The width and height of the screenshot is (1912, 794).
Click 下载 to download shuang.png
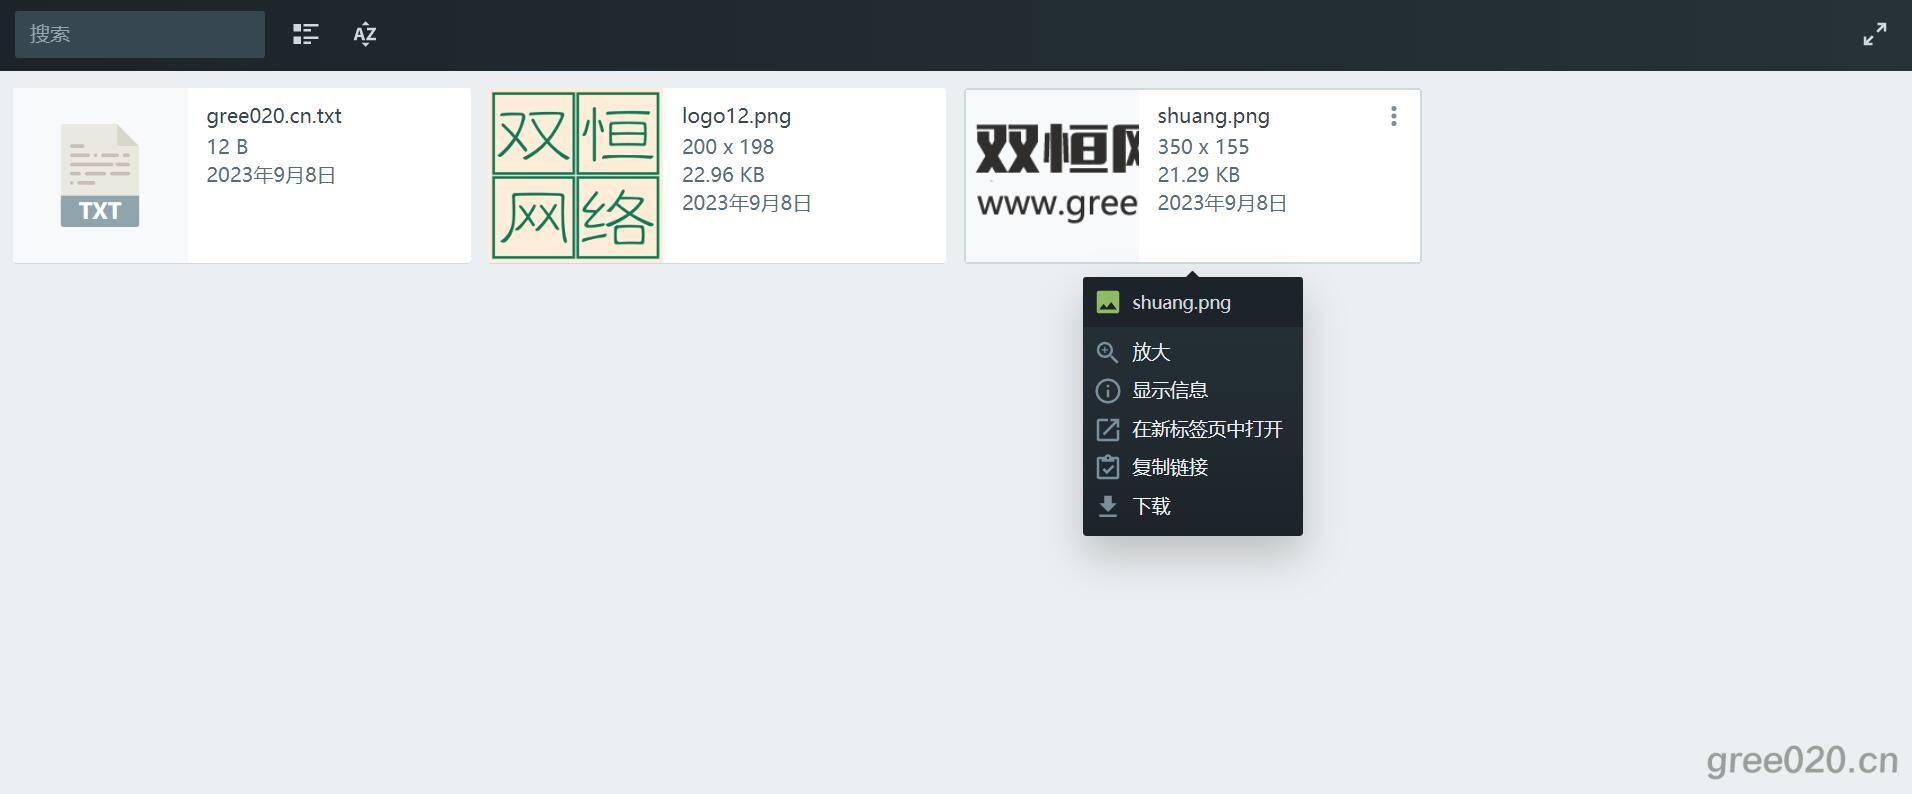1151,506
